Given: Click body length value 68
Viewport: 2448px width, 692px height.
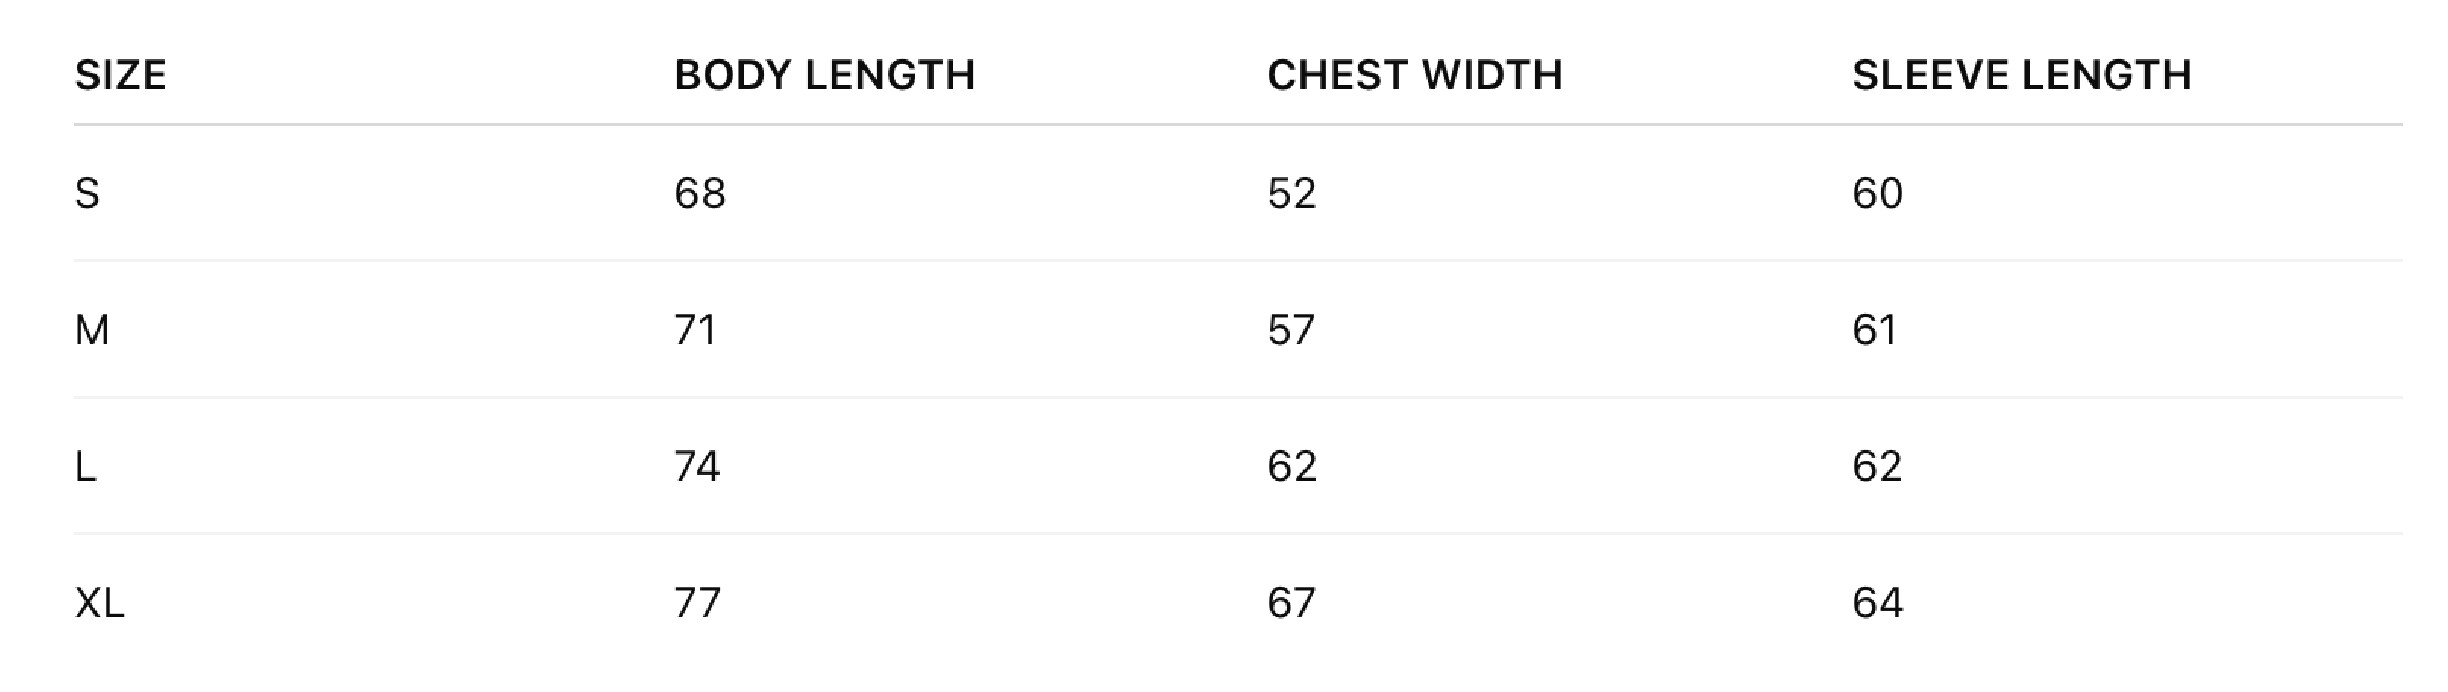Looking at the screenshot, I should click(699, 193).
